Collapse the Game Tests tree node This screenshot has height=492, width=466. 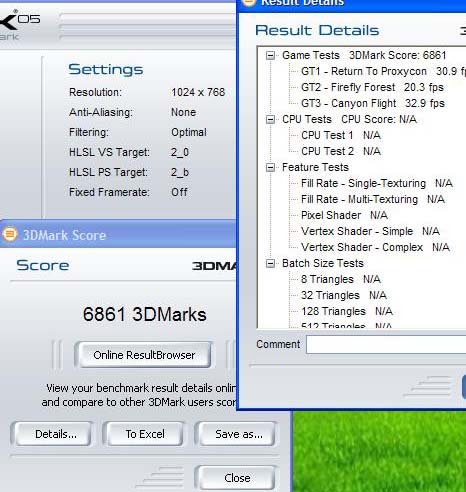[x=271, y=55]
